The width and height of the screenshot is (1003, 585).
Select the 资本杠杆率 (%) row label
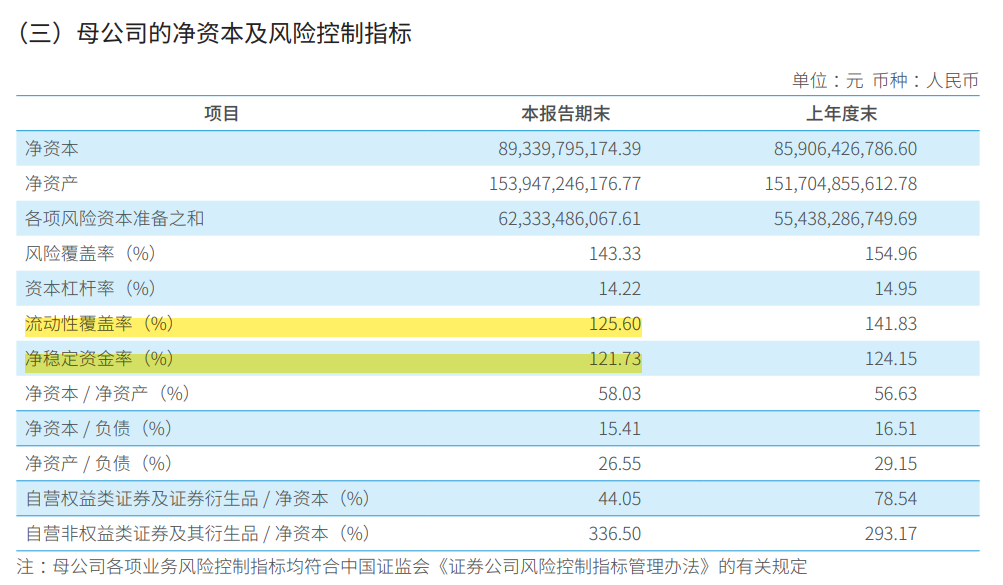pyautogui.click(x=90, y=288)
